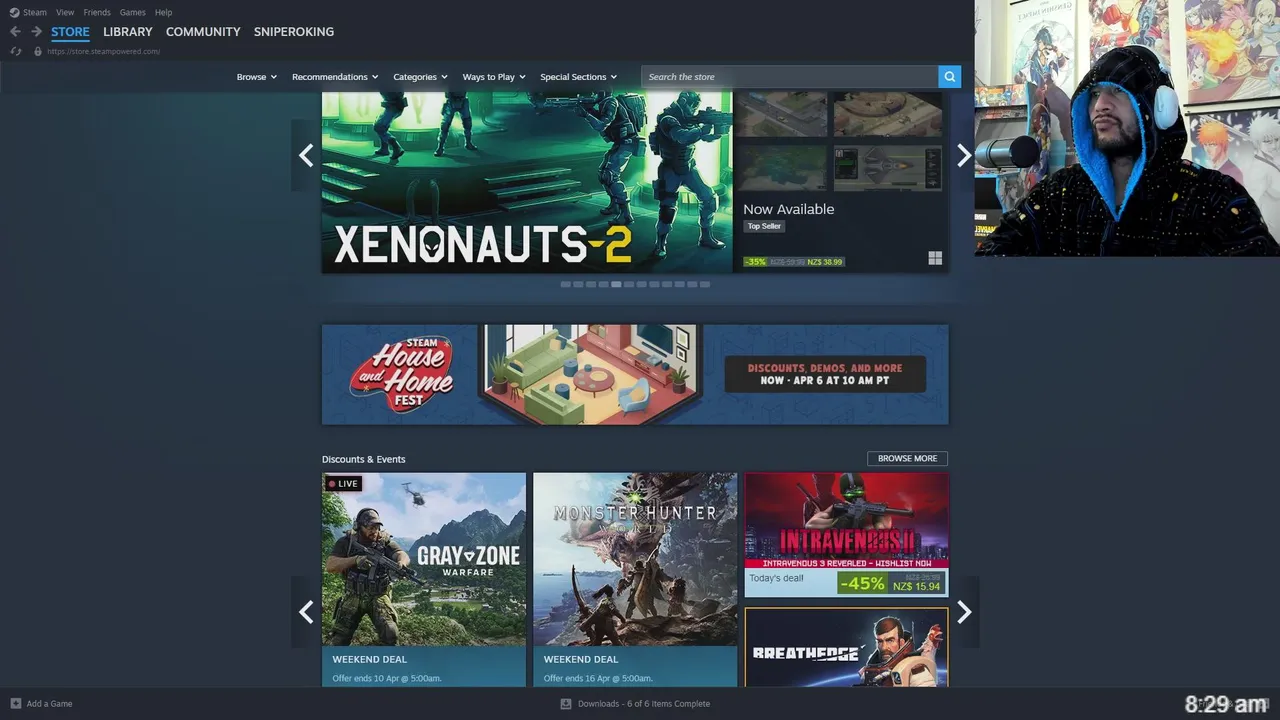This screenshot has height=720, width=1280.
Task: Open the first Xenonauts 2 screenshot thumbnail
Action: (781, 114)
